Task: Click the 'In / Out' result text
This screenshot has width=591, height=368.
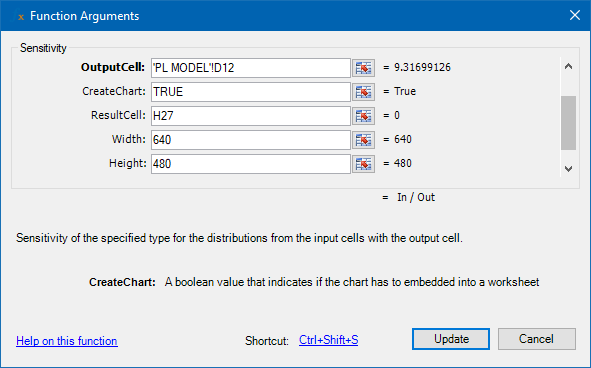Action: click(416, 197)
